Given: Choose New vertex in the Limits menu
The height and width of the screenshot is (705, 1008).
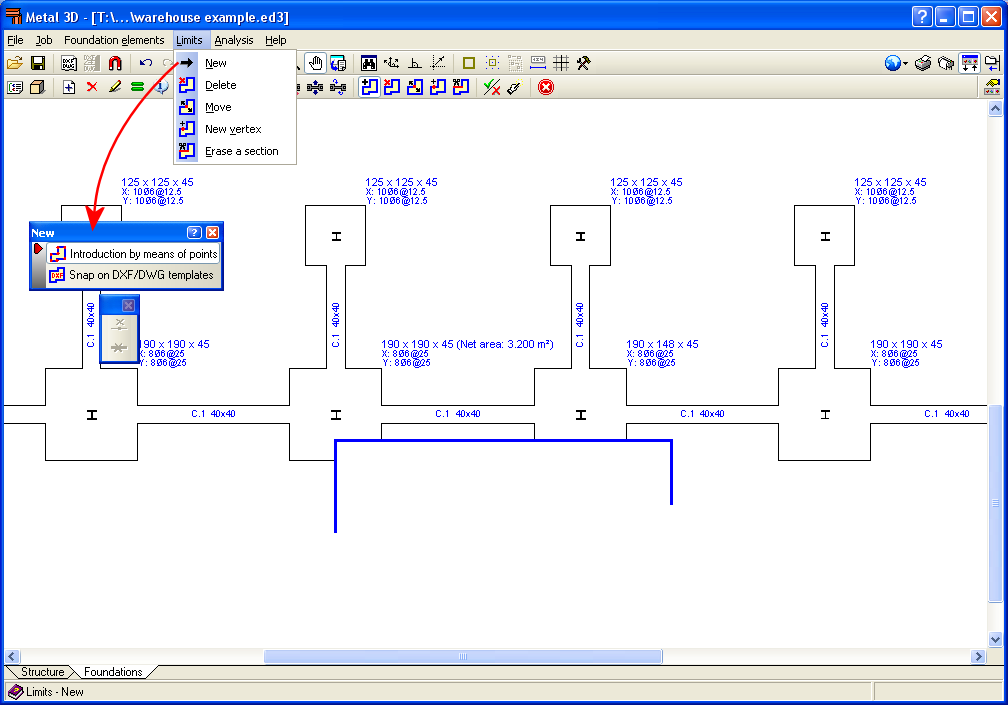Looking at the screenshot, I should pos(235,129).
